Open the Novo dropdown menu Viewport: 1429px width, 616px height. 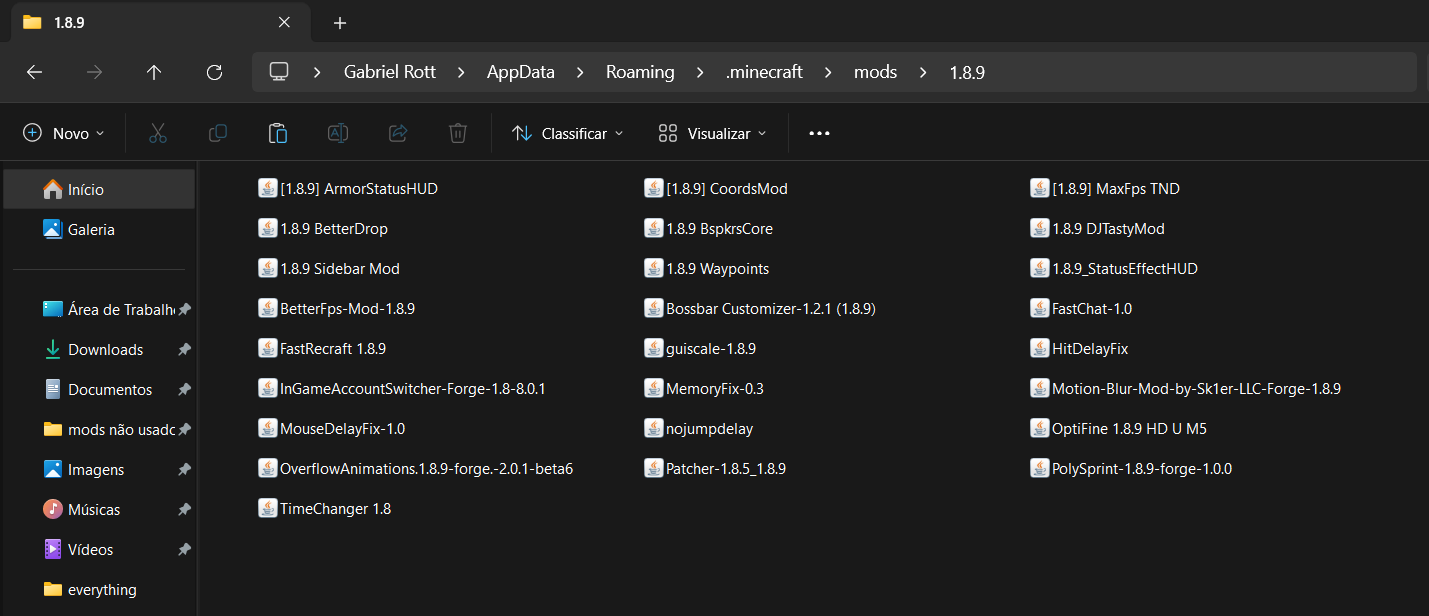tap(64, 133)
